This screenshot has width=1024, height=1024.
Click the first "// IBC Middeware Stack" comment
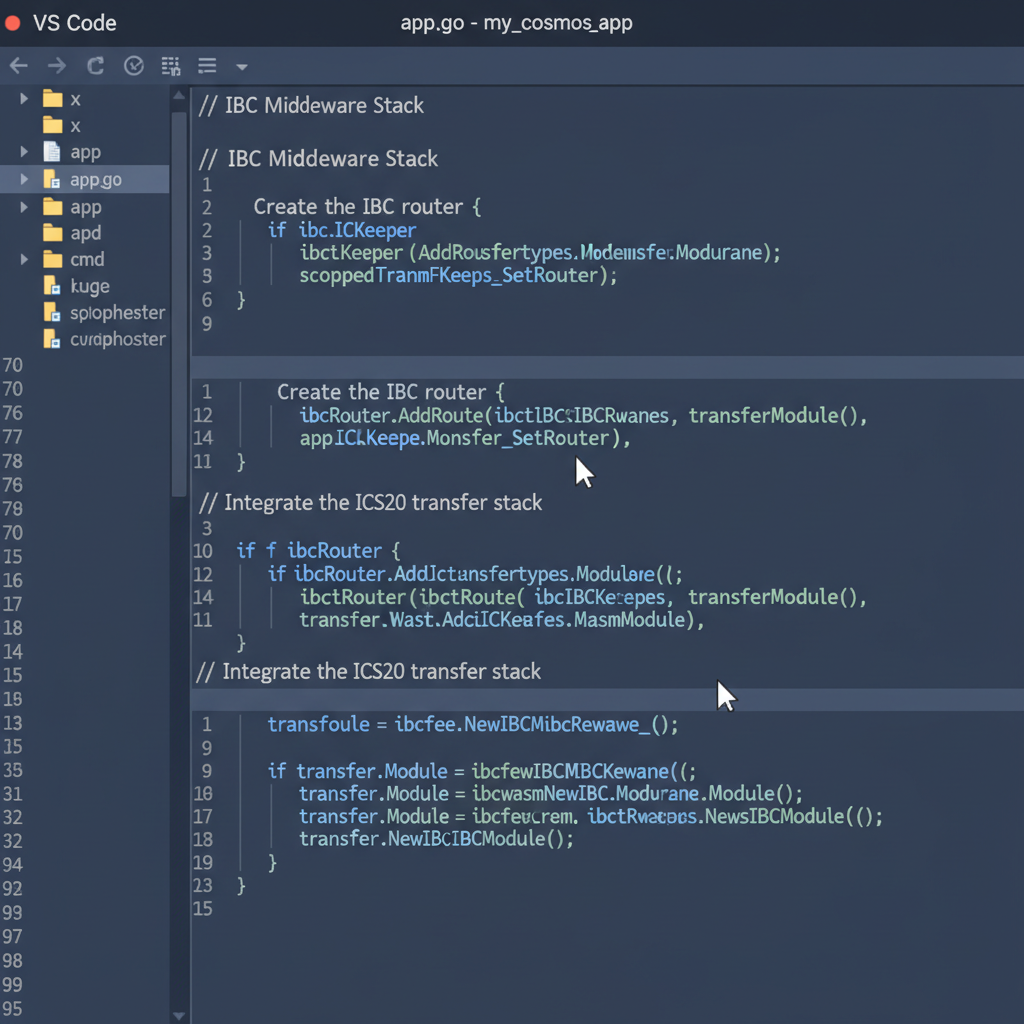(311, 106)
